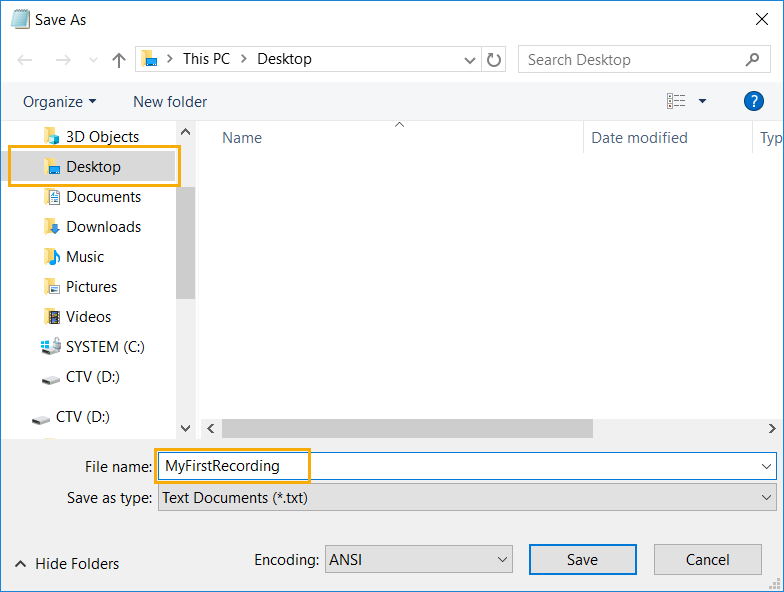Click the Back navigation arrow
This screenshot has height=592, width=784.
tap(24, 60)
